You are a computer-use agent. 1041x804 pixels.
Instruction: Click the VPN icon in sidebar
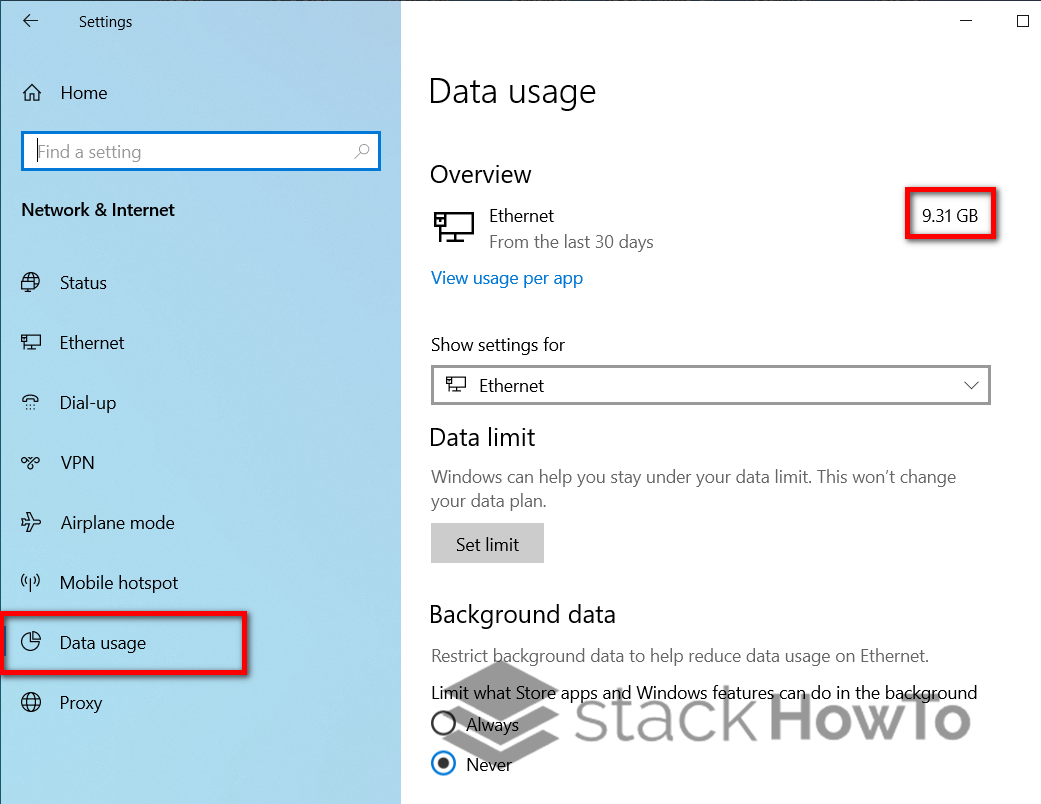[31, 463]
